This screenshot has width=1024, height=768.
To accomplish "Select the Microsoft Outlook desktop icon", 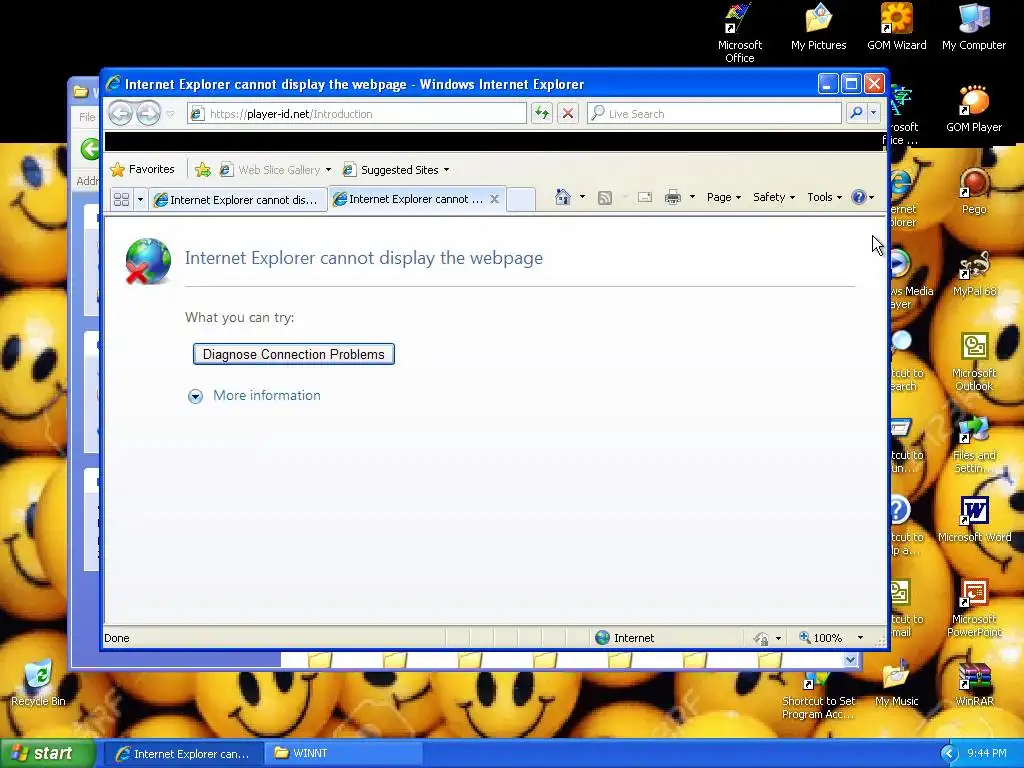I will 974,362.
